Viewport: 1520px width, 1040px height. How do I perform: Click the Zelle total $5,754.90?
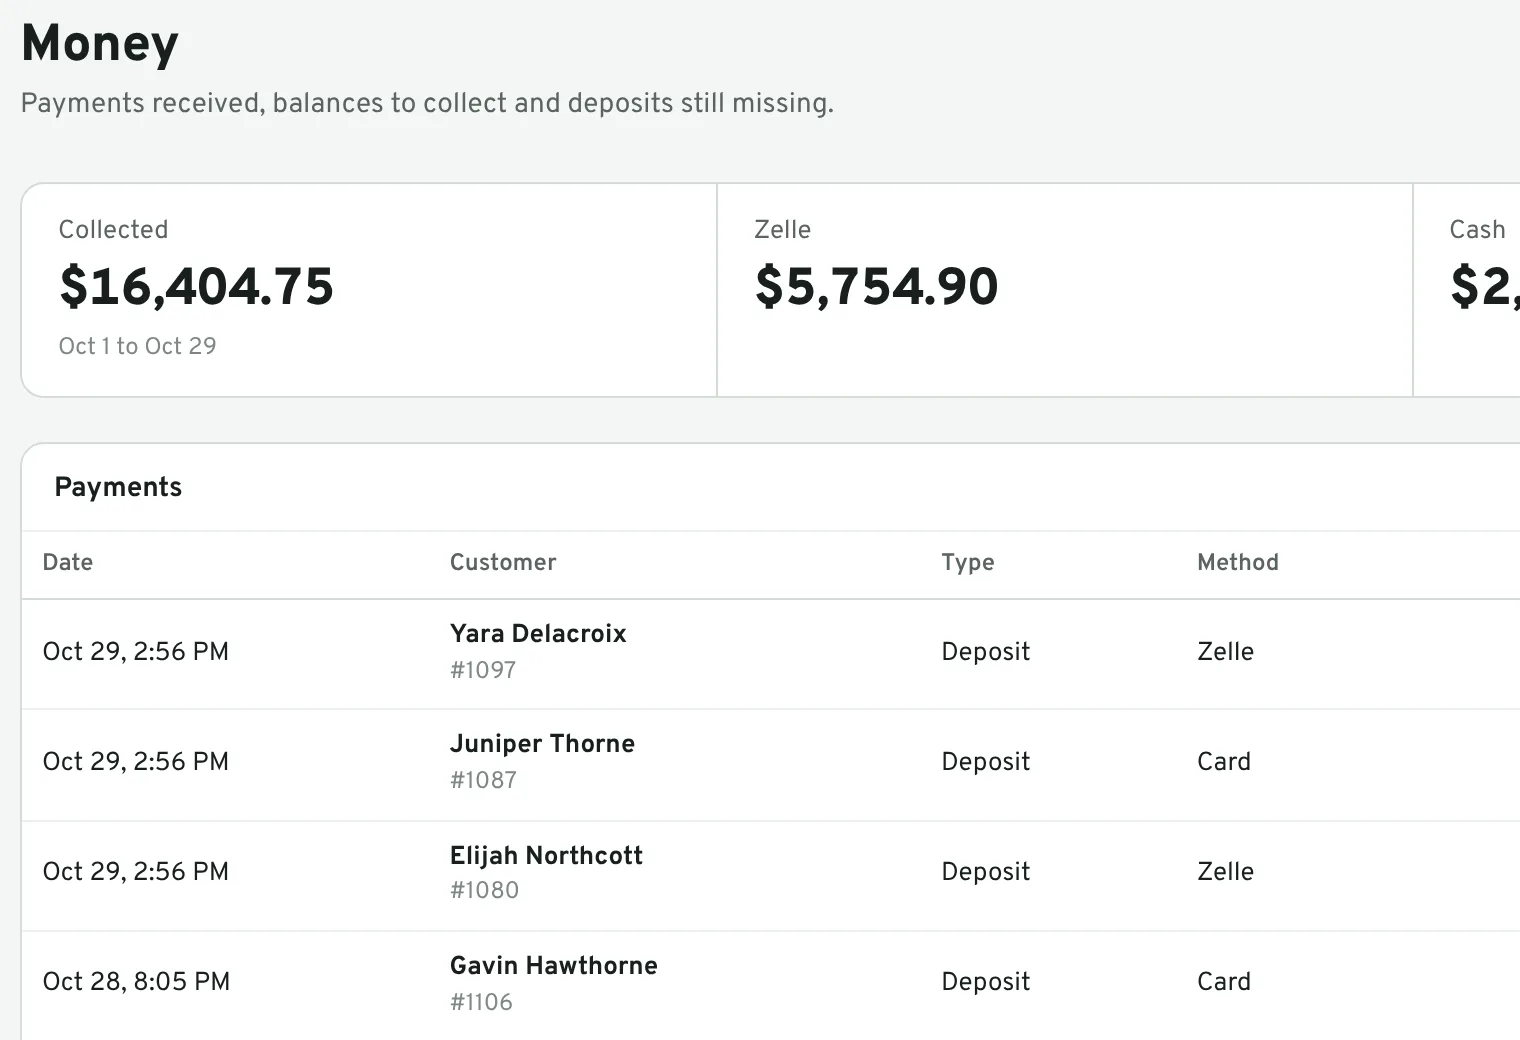tap(876, 287)
